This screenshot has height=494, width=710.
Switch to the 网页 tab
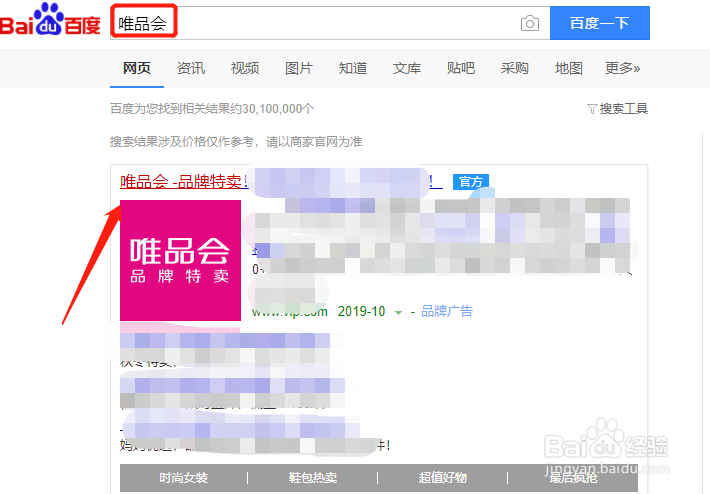tap(137, 68)
